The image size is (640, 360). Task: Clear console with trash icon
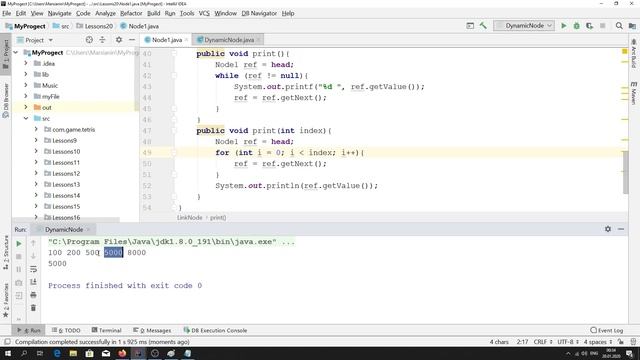pos(33,308)
